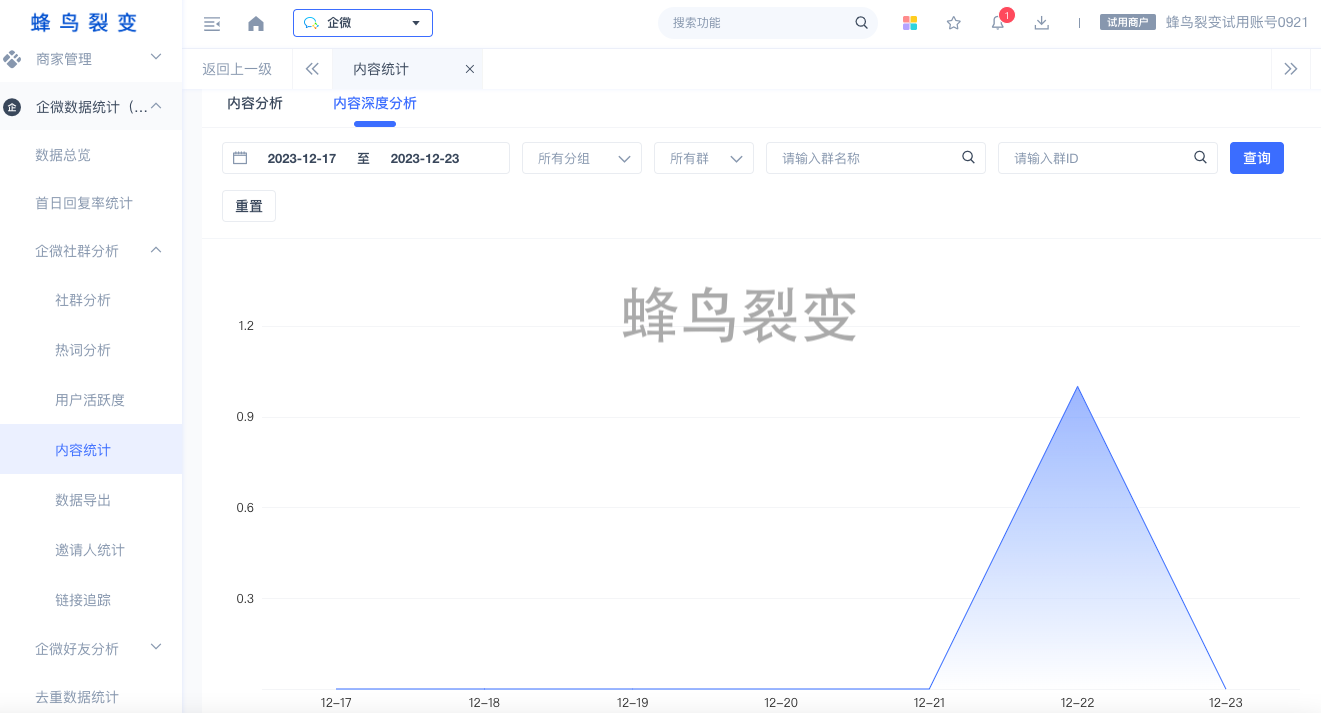
Task: Collapse the sidebar with the menu fold icon
Action: 211,23
